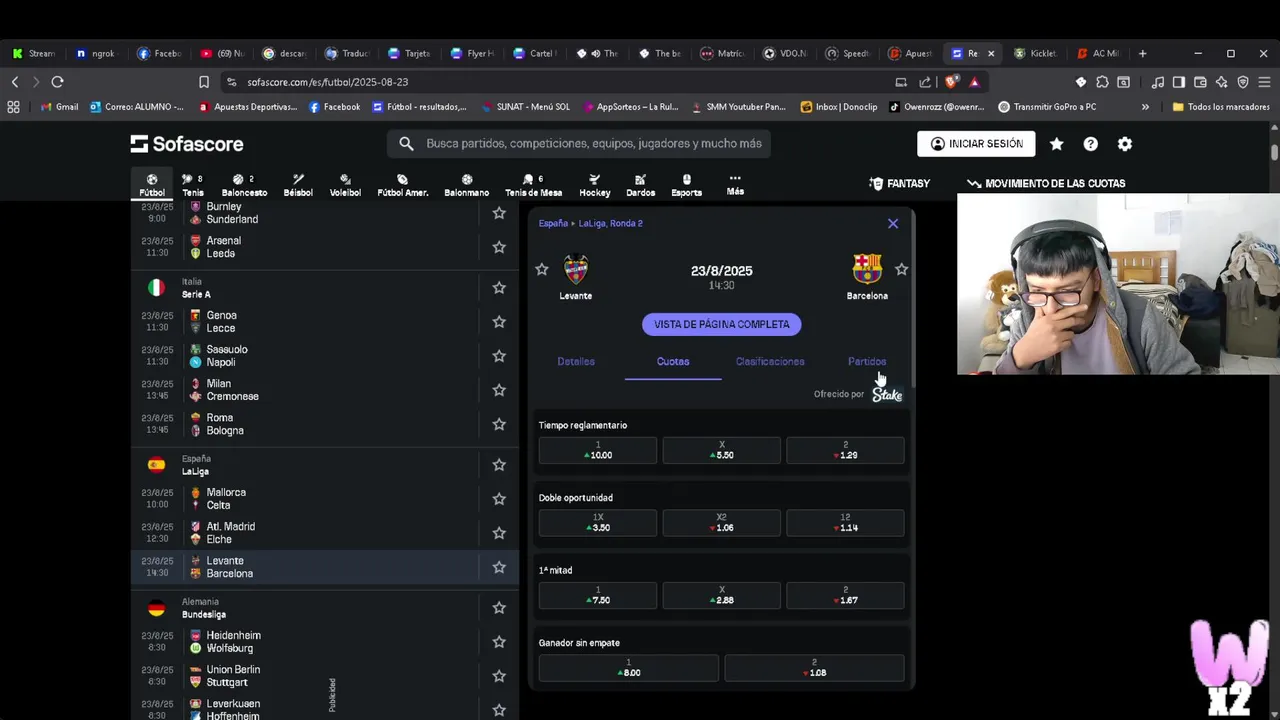Reload the browser page
Viewport: 1280px width, 720px height.
pyautogui.click(x=57, y=82)
